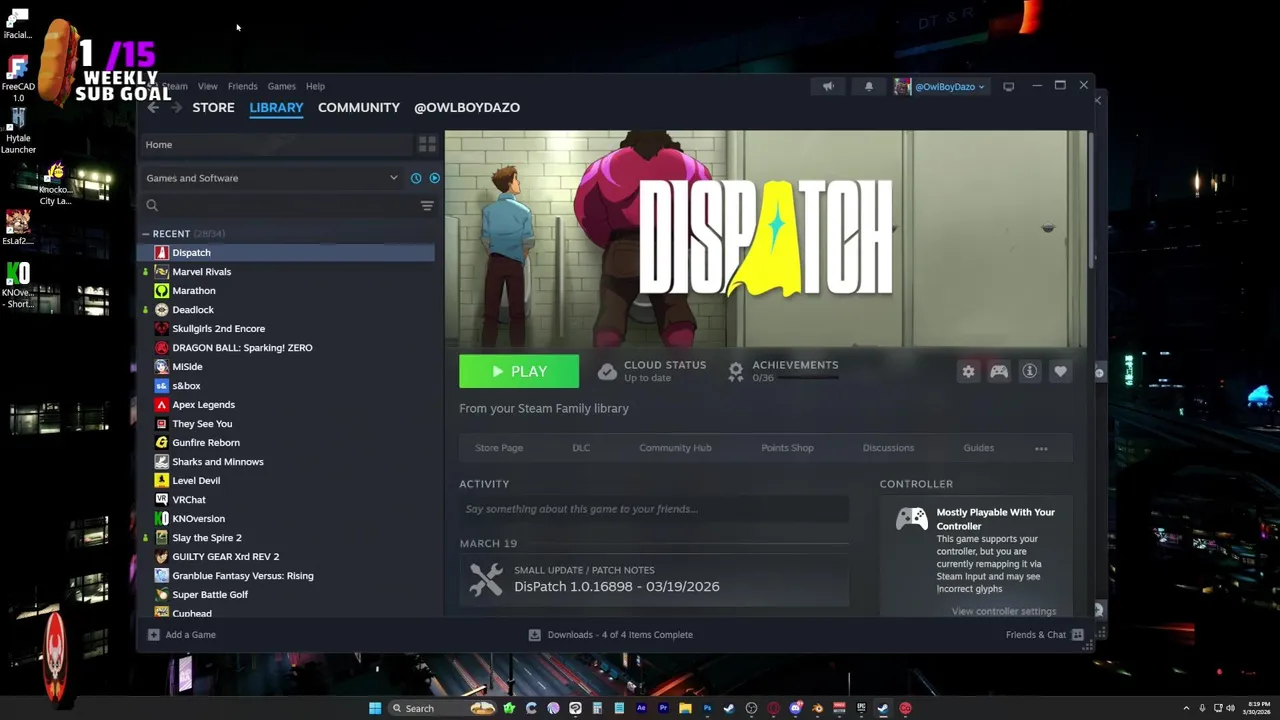Launch Premiere Pro from the taskbar
Screen dimensions: 1280x720
(x=663, y=708)
